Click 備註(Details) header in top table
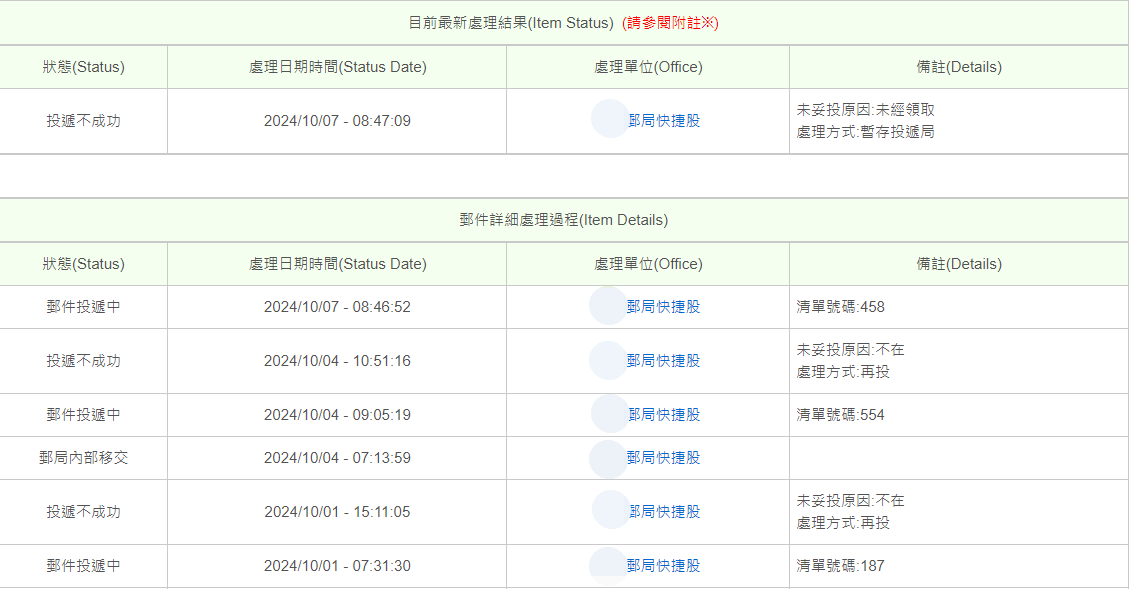1129x589 pixels. (959, 67)
